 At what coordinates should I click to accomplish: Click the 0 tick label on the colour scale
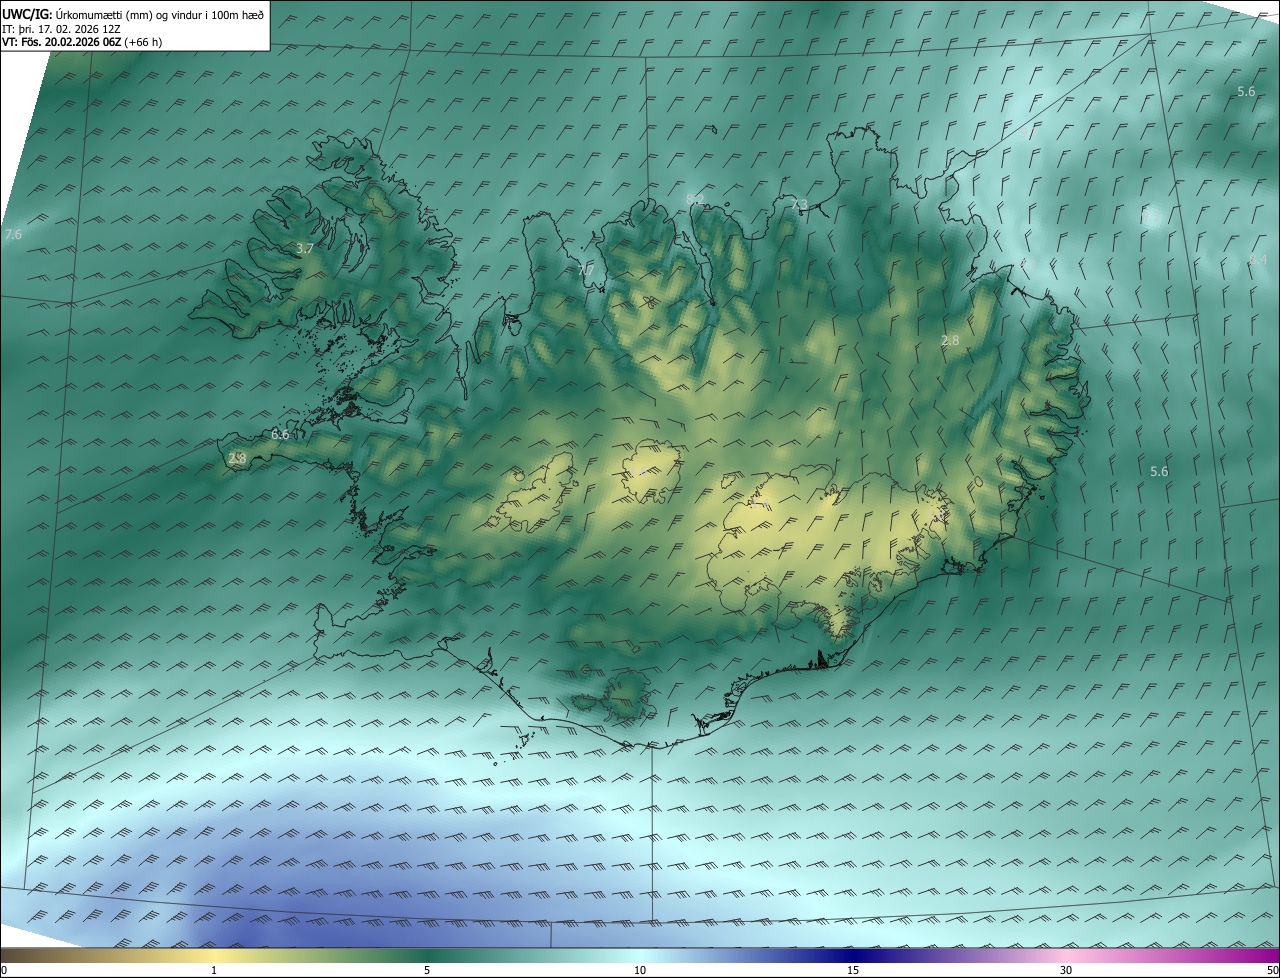tap(4, 970)
